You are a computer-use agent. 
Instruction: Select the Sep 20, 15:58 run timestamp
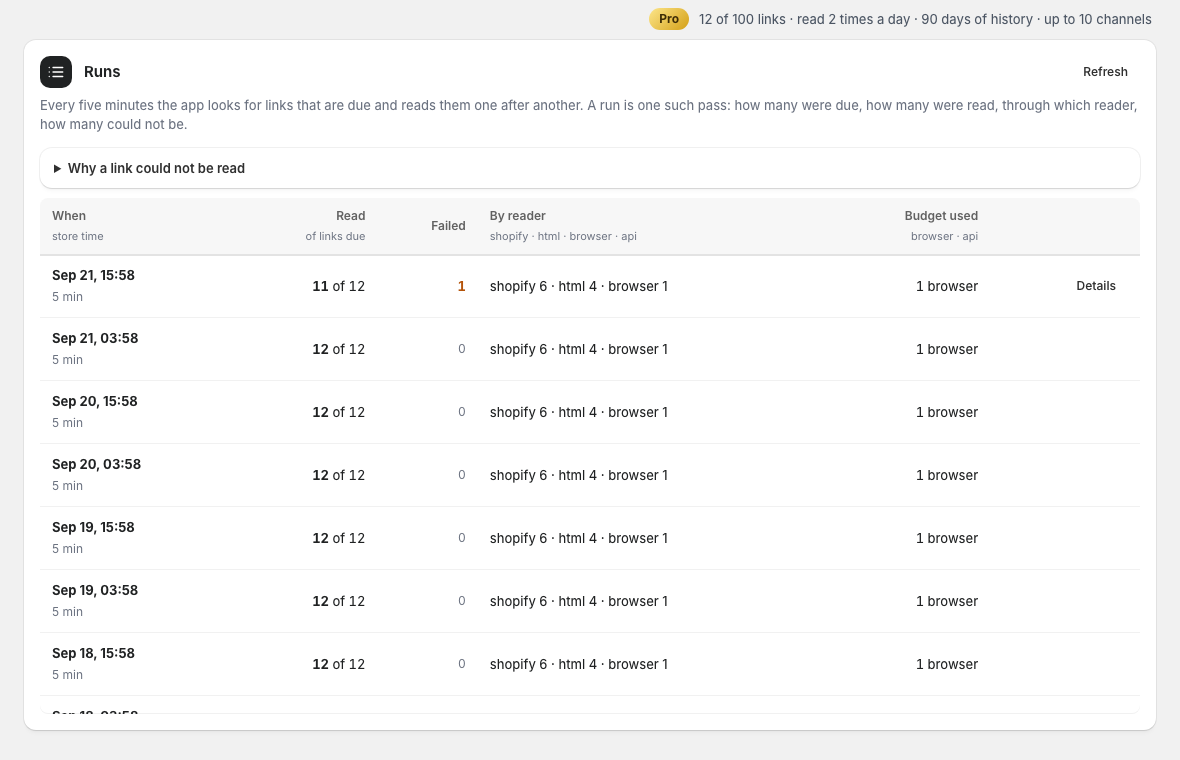pyautogui.click(x=95, y=402)
